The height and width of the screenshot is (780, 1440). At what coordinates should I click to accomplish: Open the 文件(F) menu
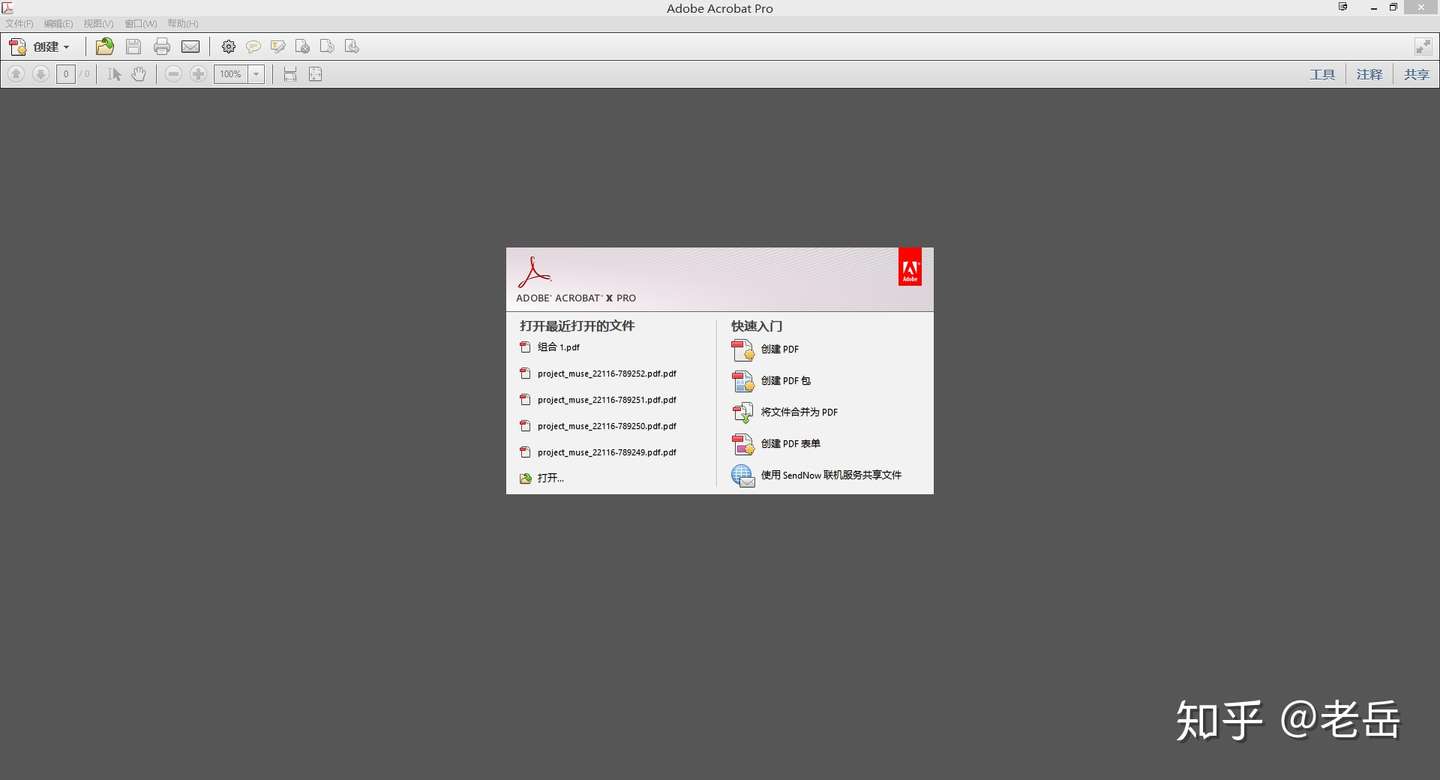click(x=19, y=23)
